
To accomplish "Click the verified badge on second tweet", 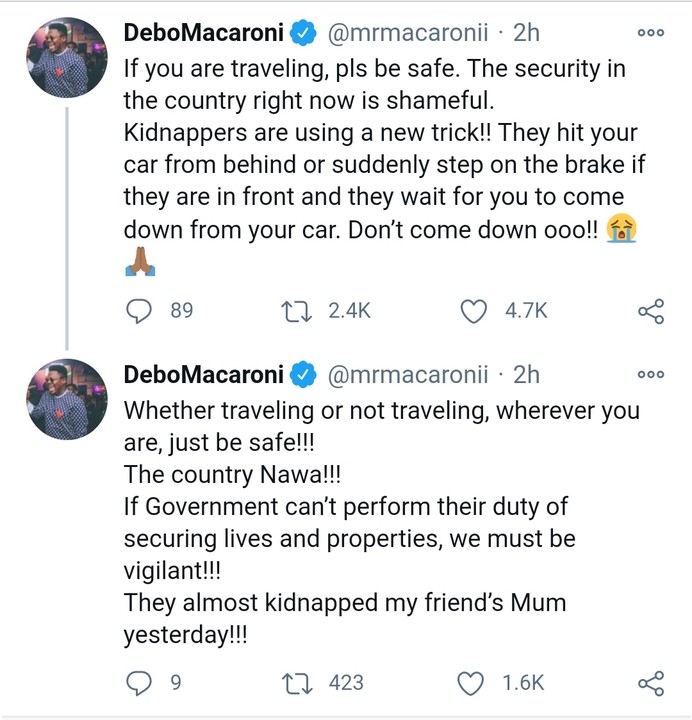I will (x=303, y=375).
